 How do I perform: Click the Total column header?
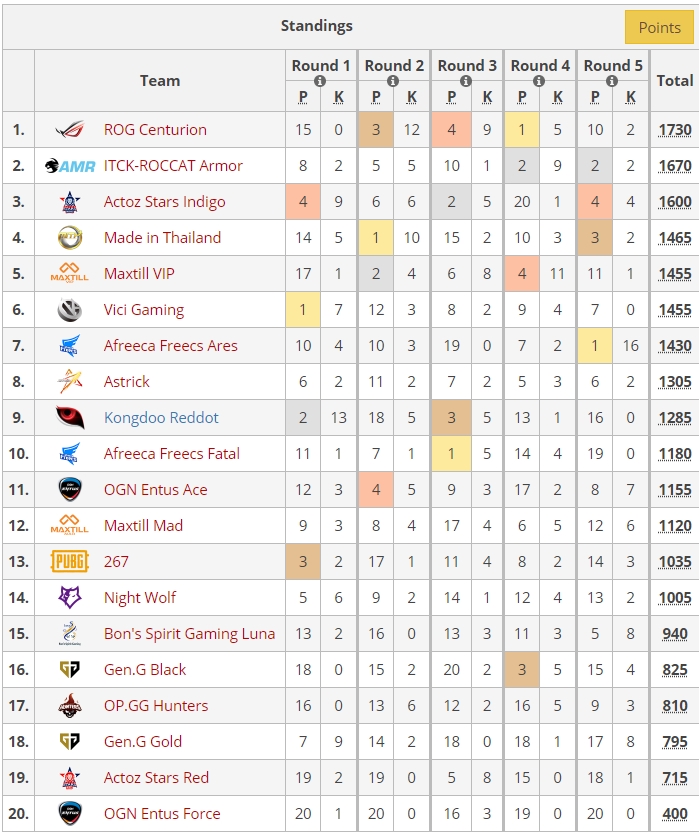[675, 80]
